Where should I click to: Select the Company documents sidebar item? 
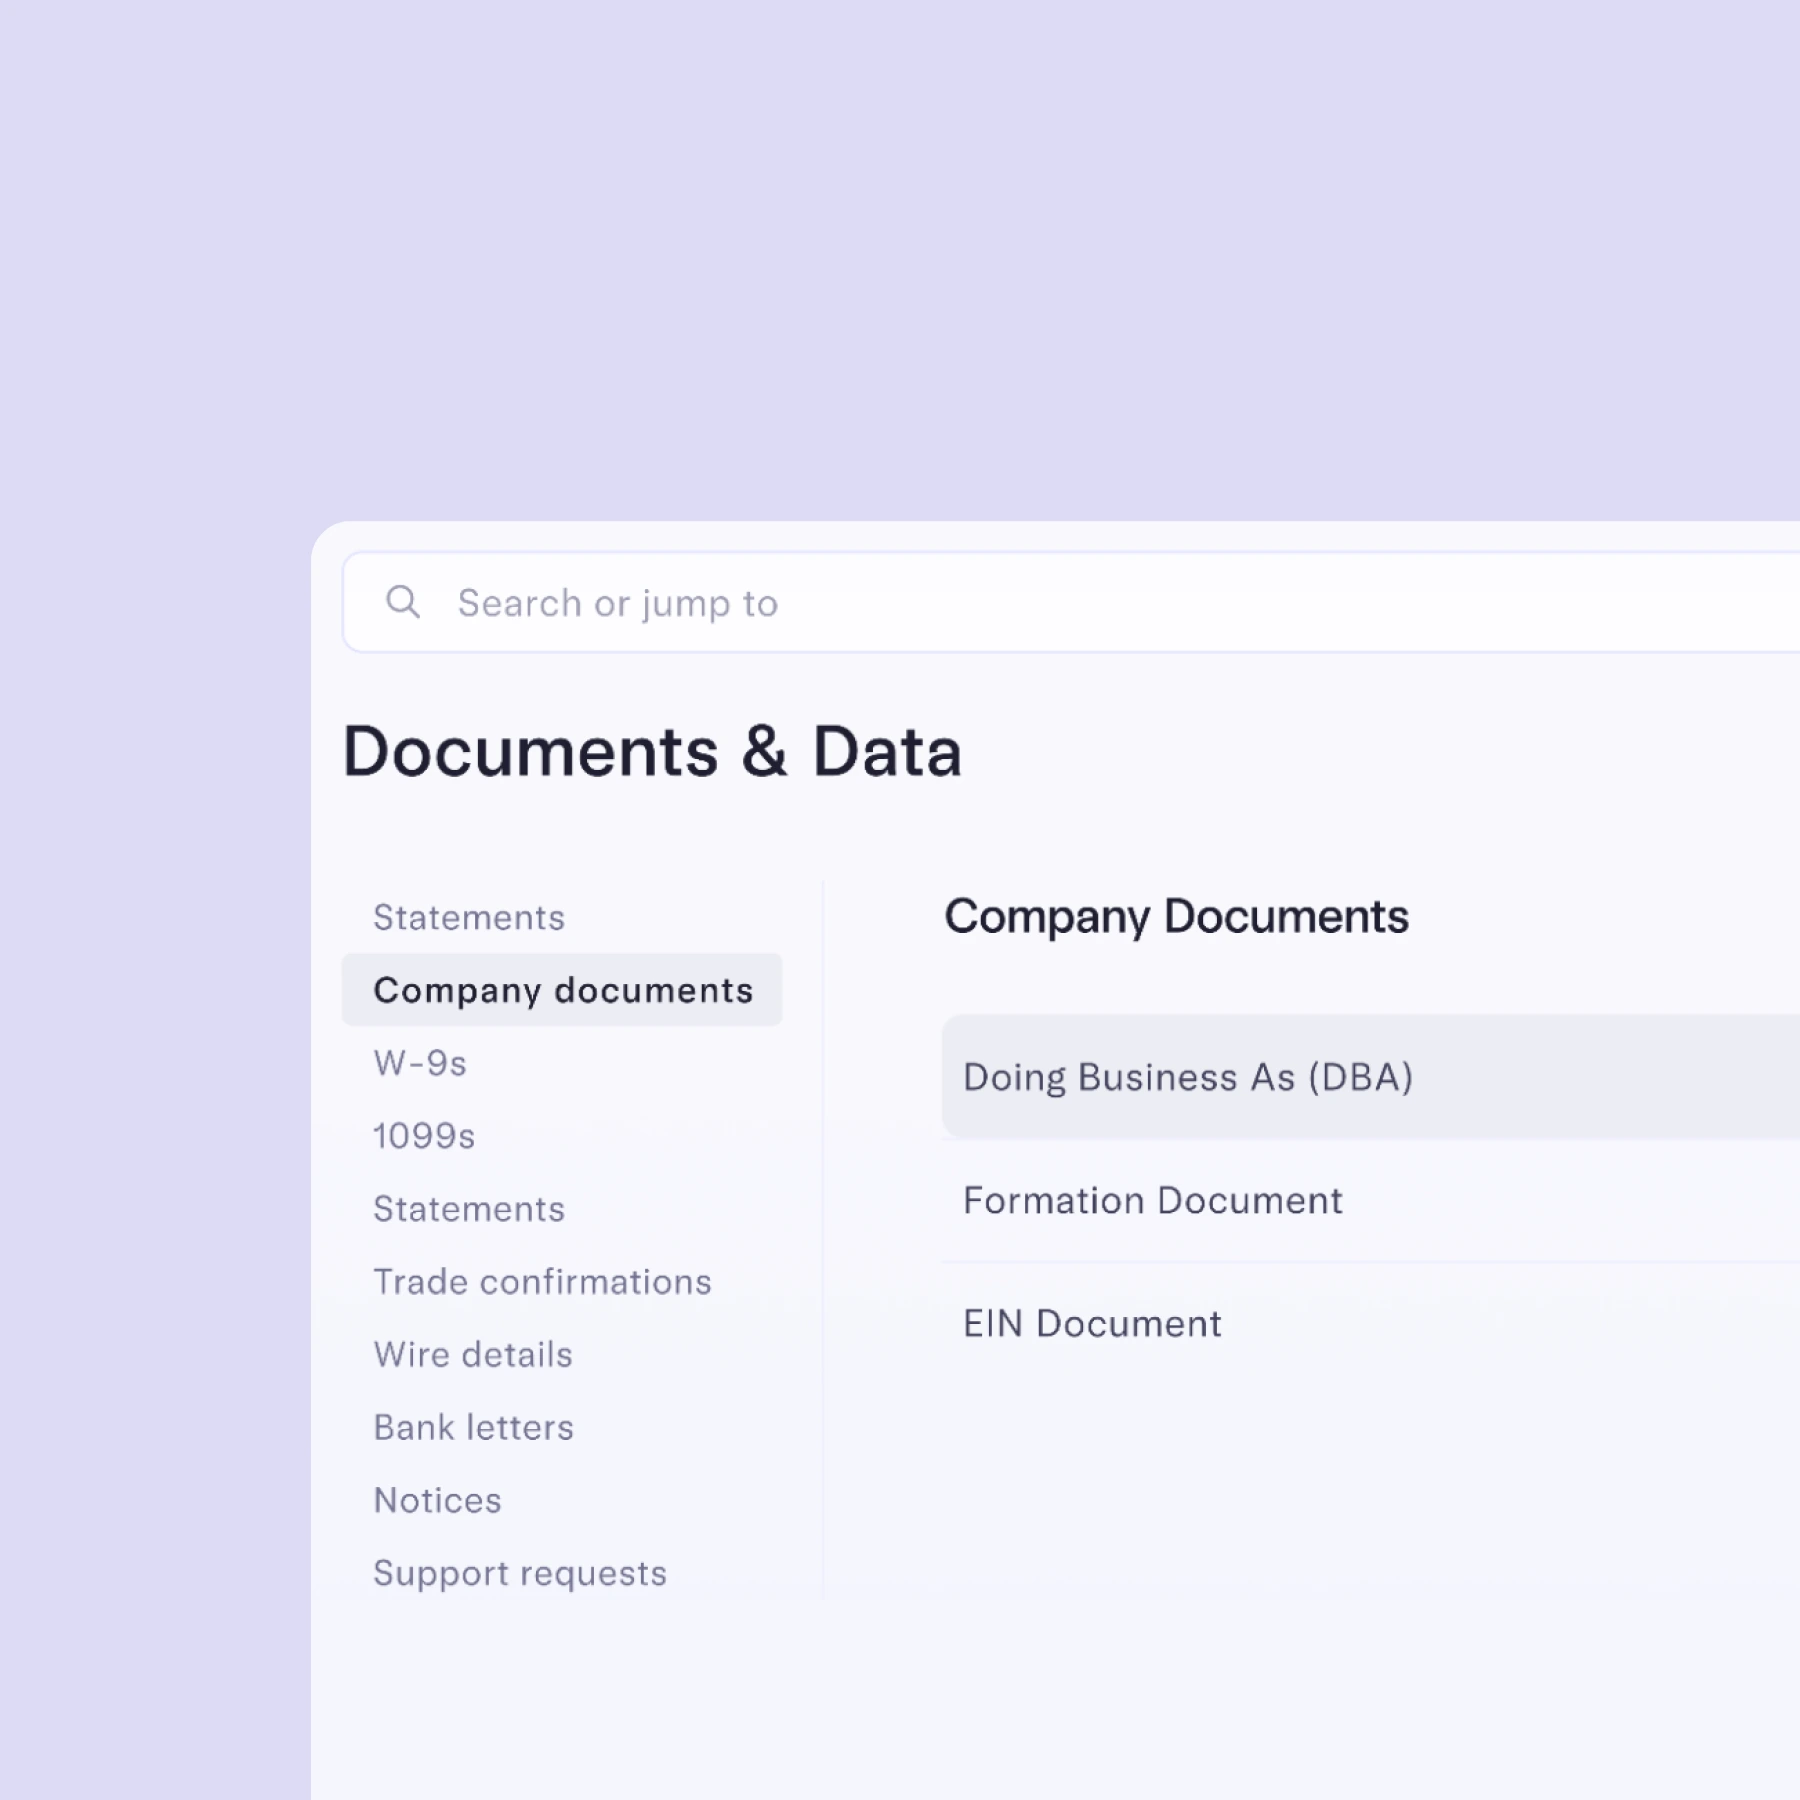562,989
